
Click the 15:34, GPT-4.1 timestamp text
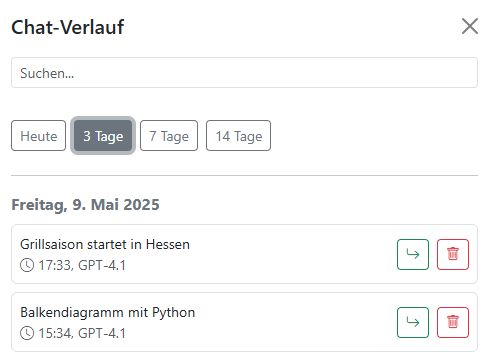tap(82, 333)
